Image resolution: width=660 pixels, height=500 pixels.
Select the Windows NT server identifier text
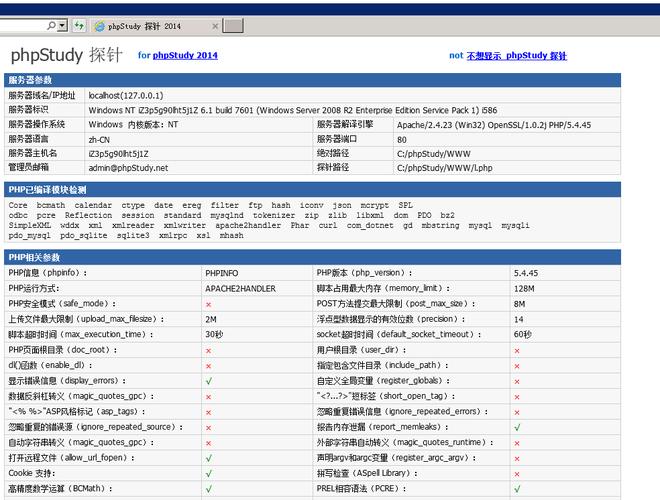293,110
